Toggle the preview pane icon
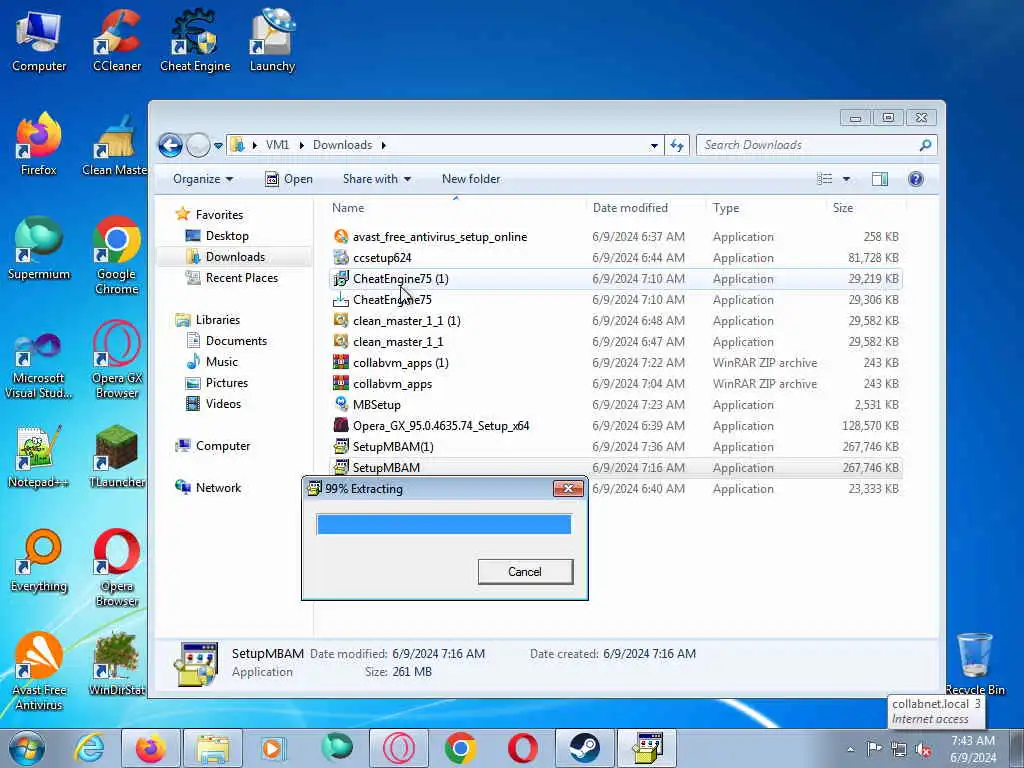The width and height of the screenshot is (1024, 768). coord(880,179)
